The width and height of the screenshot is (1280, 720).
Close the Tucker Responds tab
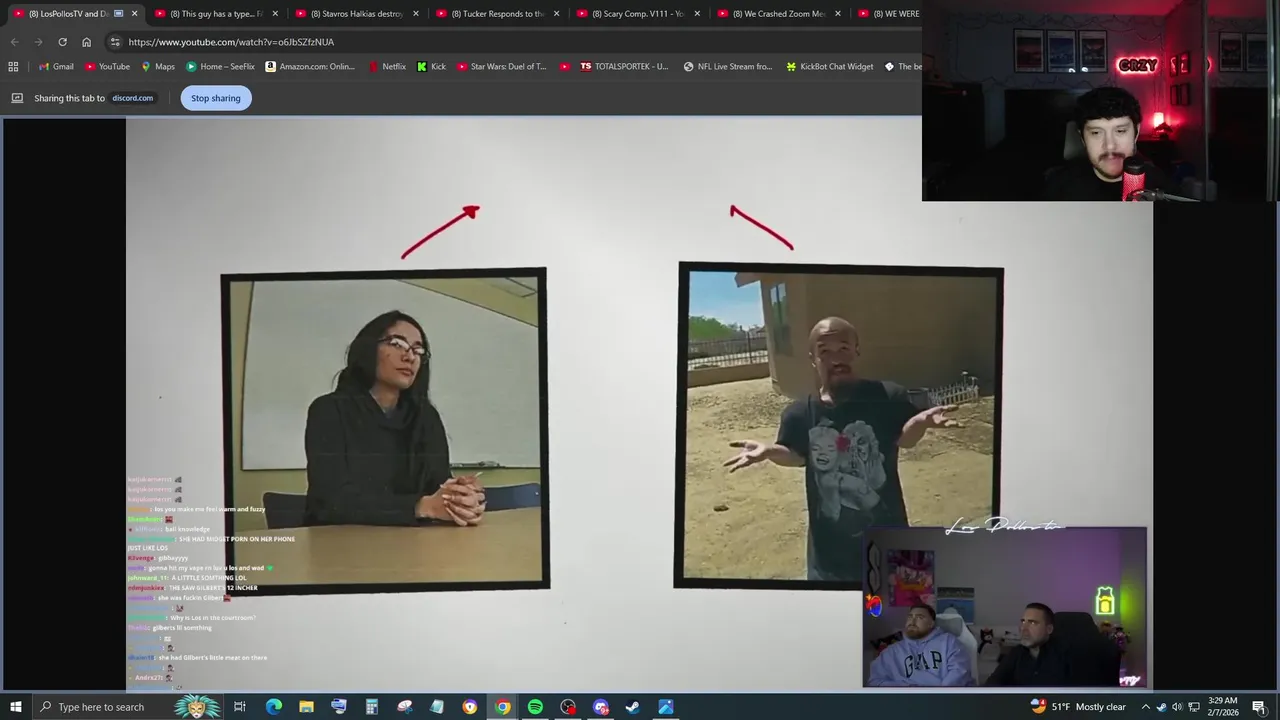556,14
